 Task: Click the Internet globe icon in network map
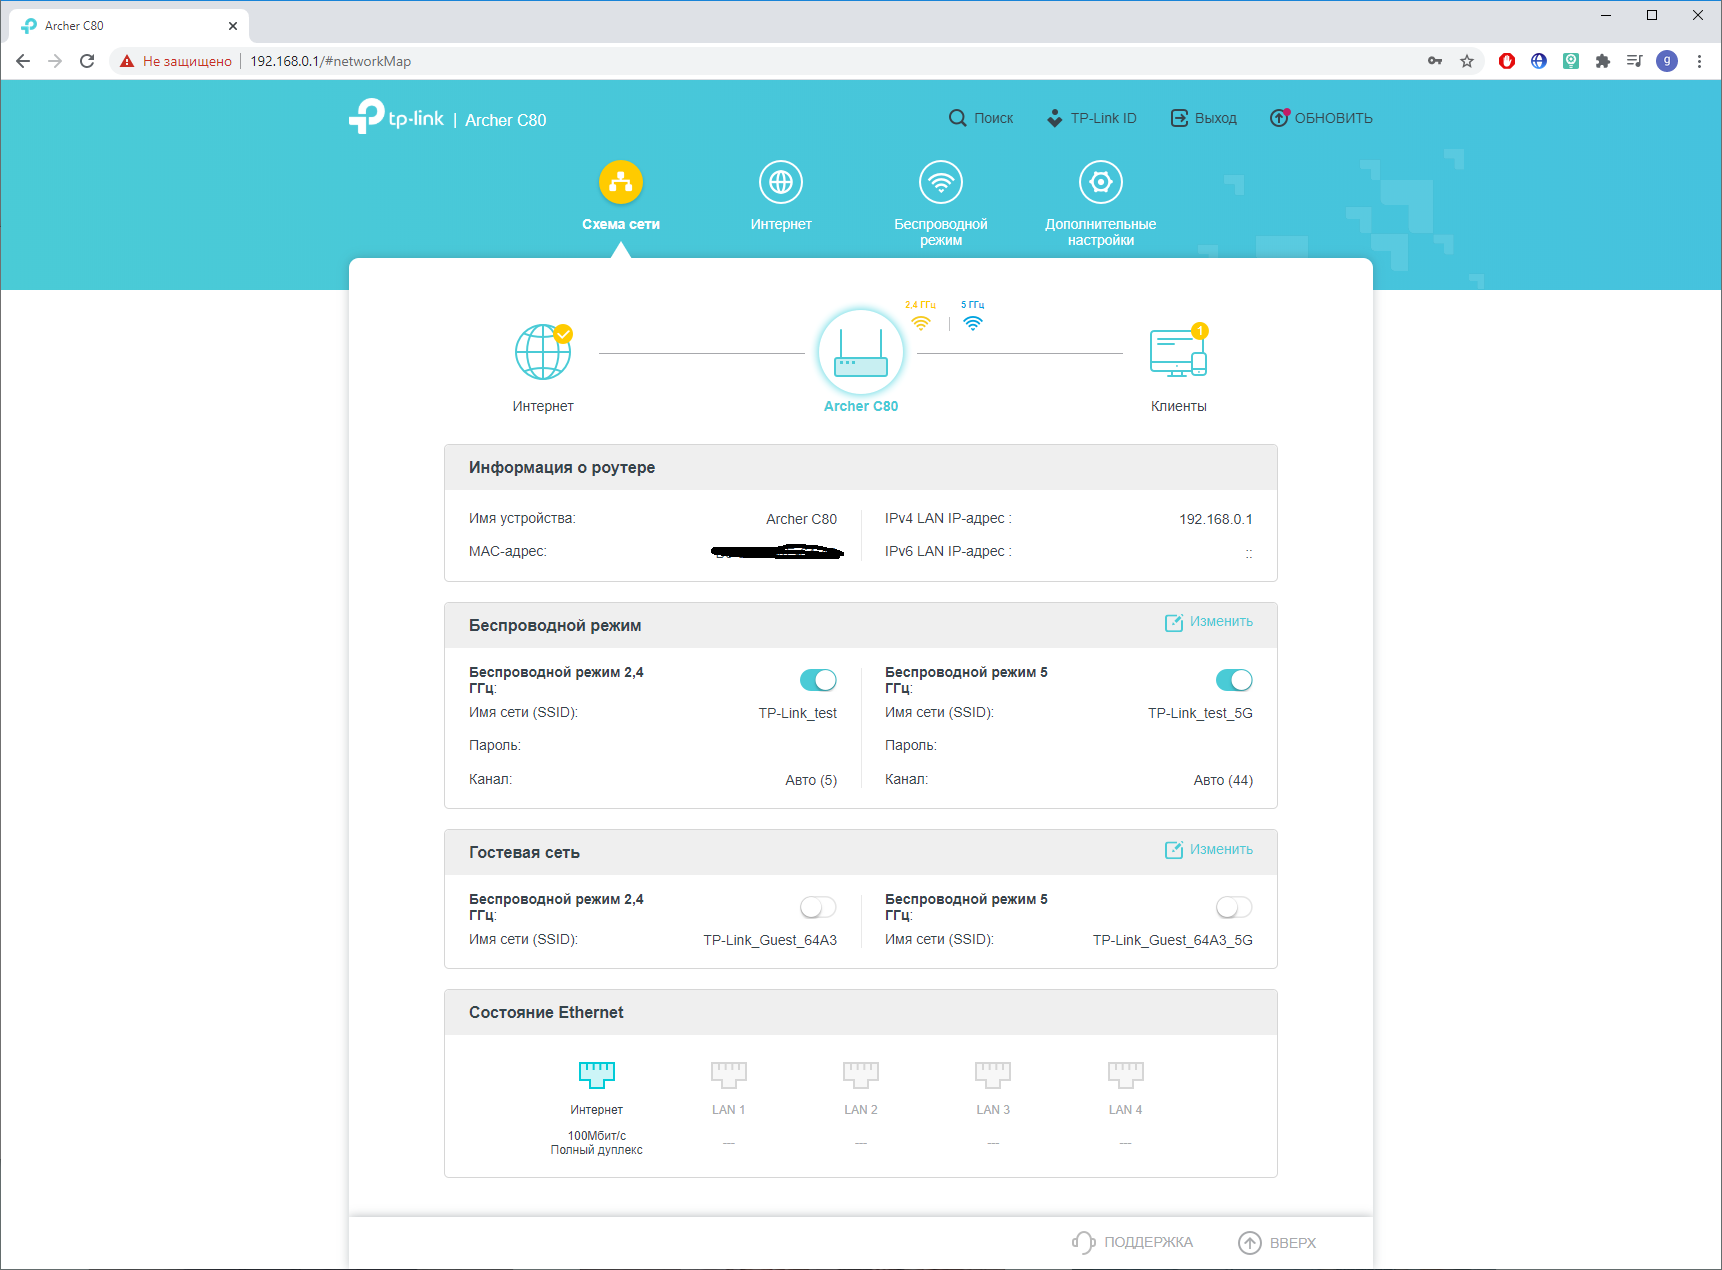coord(543,353)
